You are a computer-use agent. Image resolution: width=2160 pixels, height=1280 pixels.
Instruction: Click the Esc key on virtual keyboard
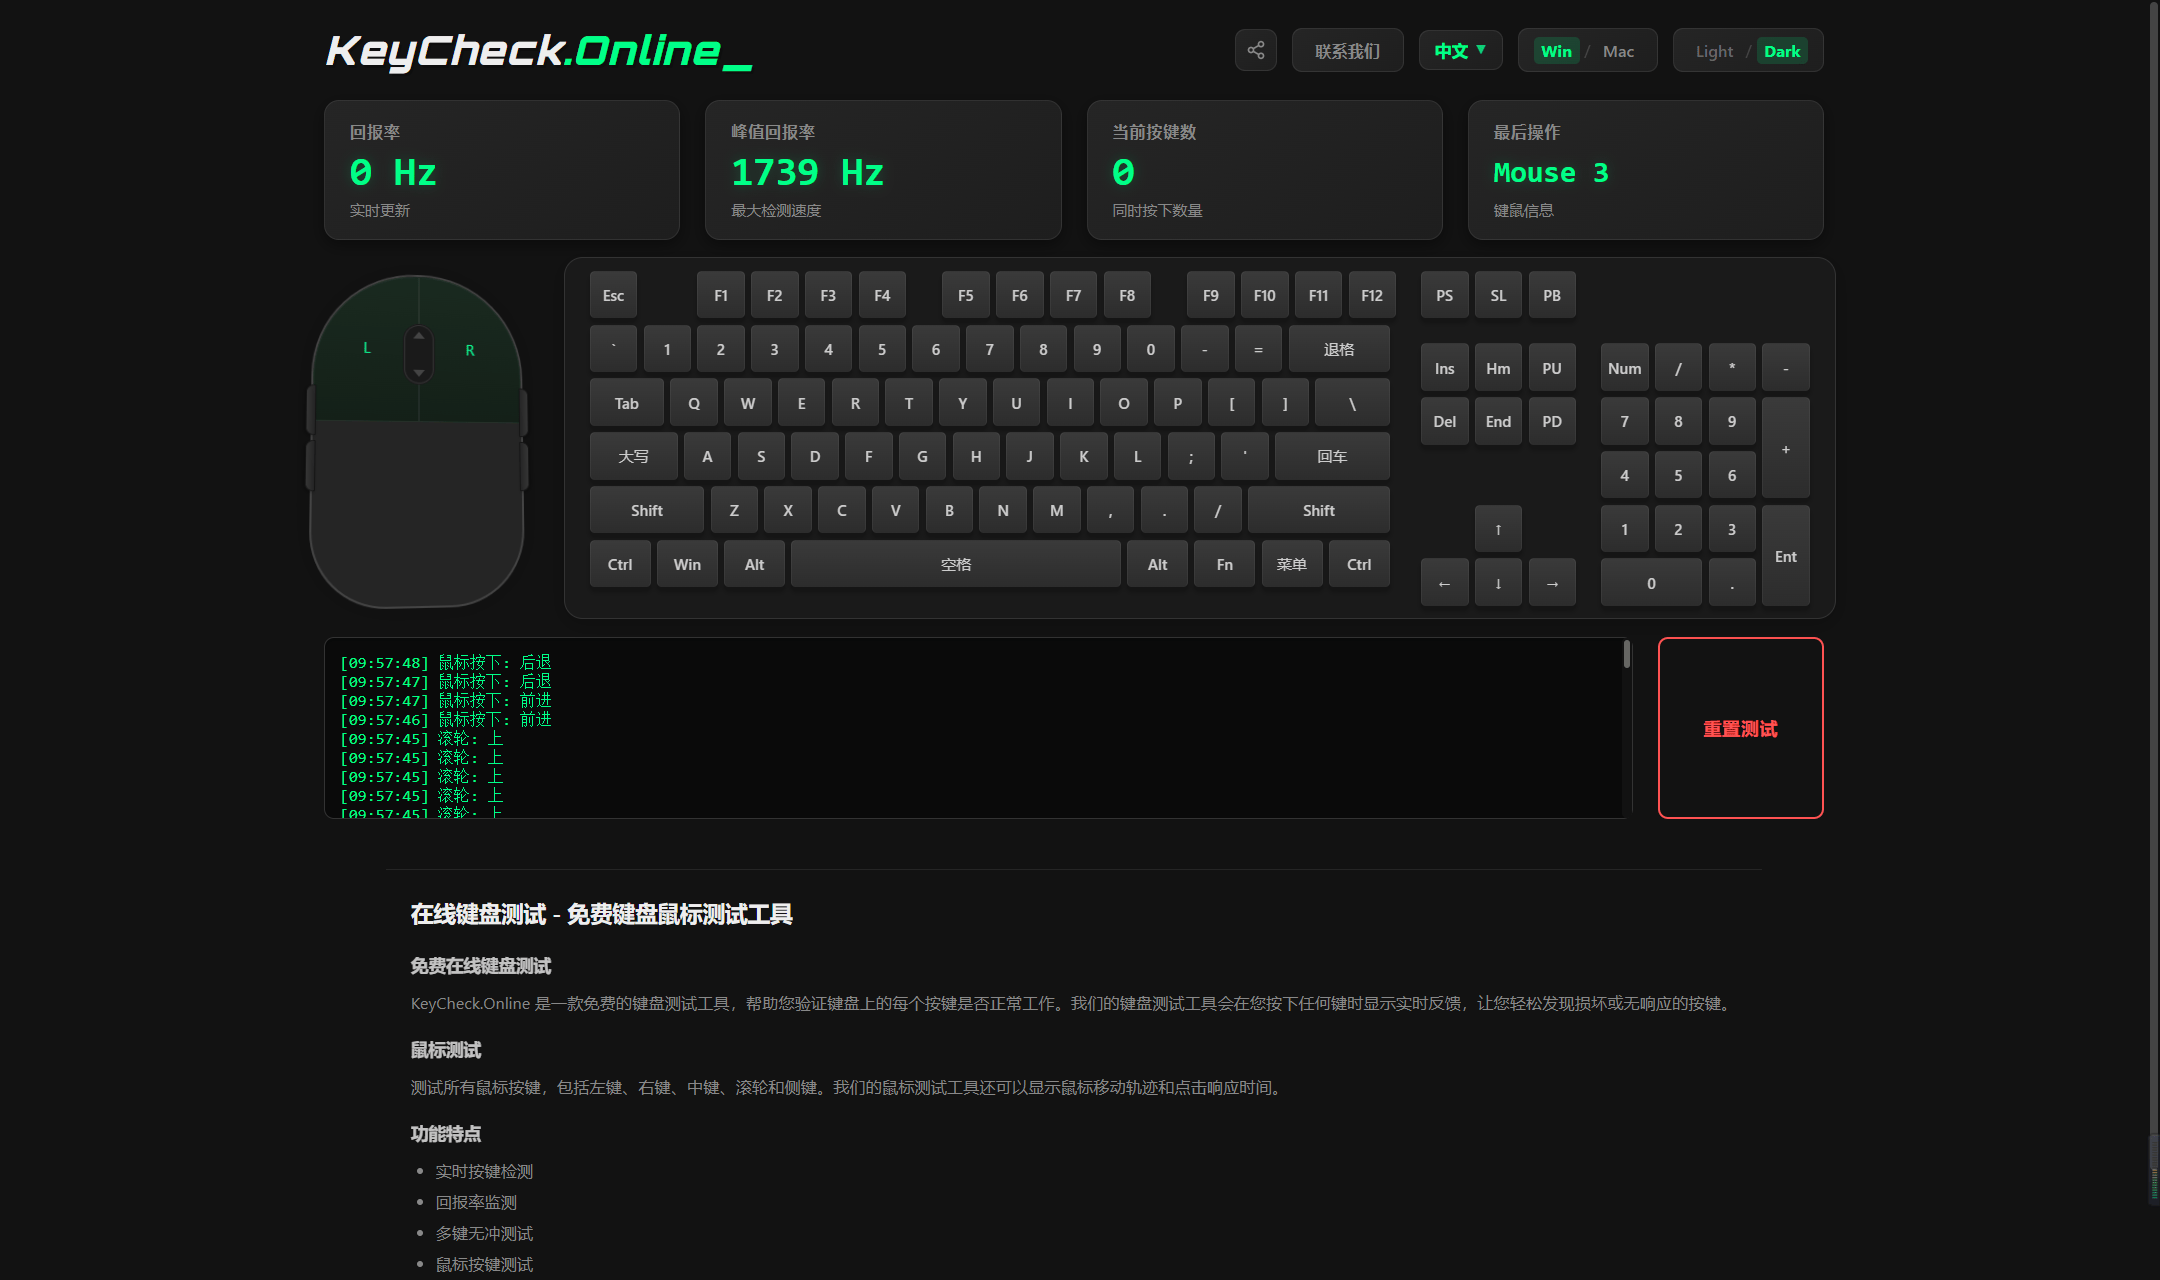613,295
